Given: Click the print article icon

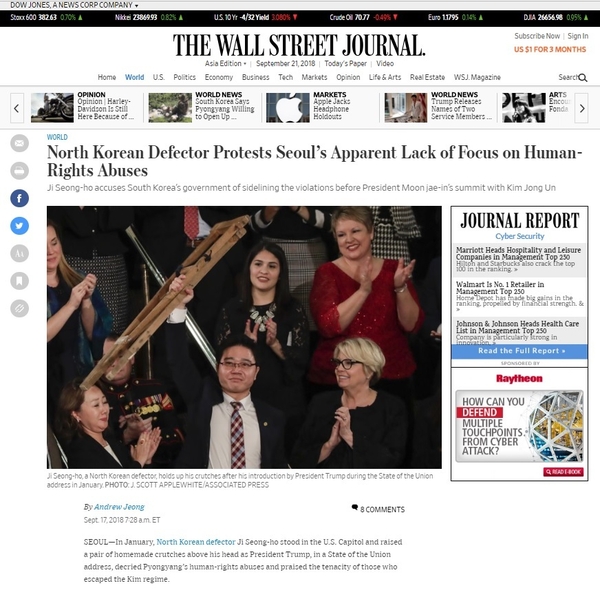Looking at the screenshot, I should (x=20, y=171).
